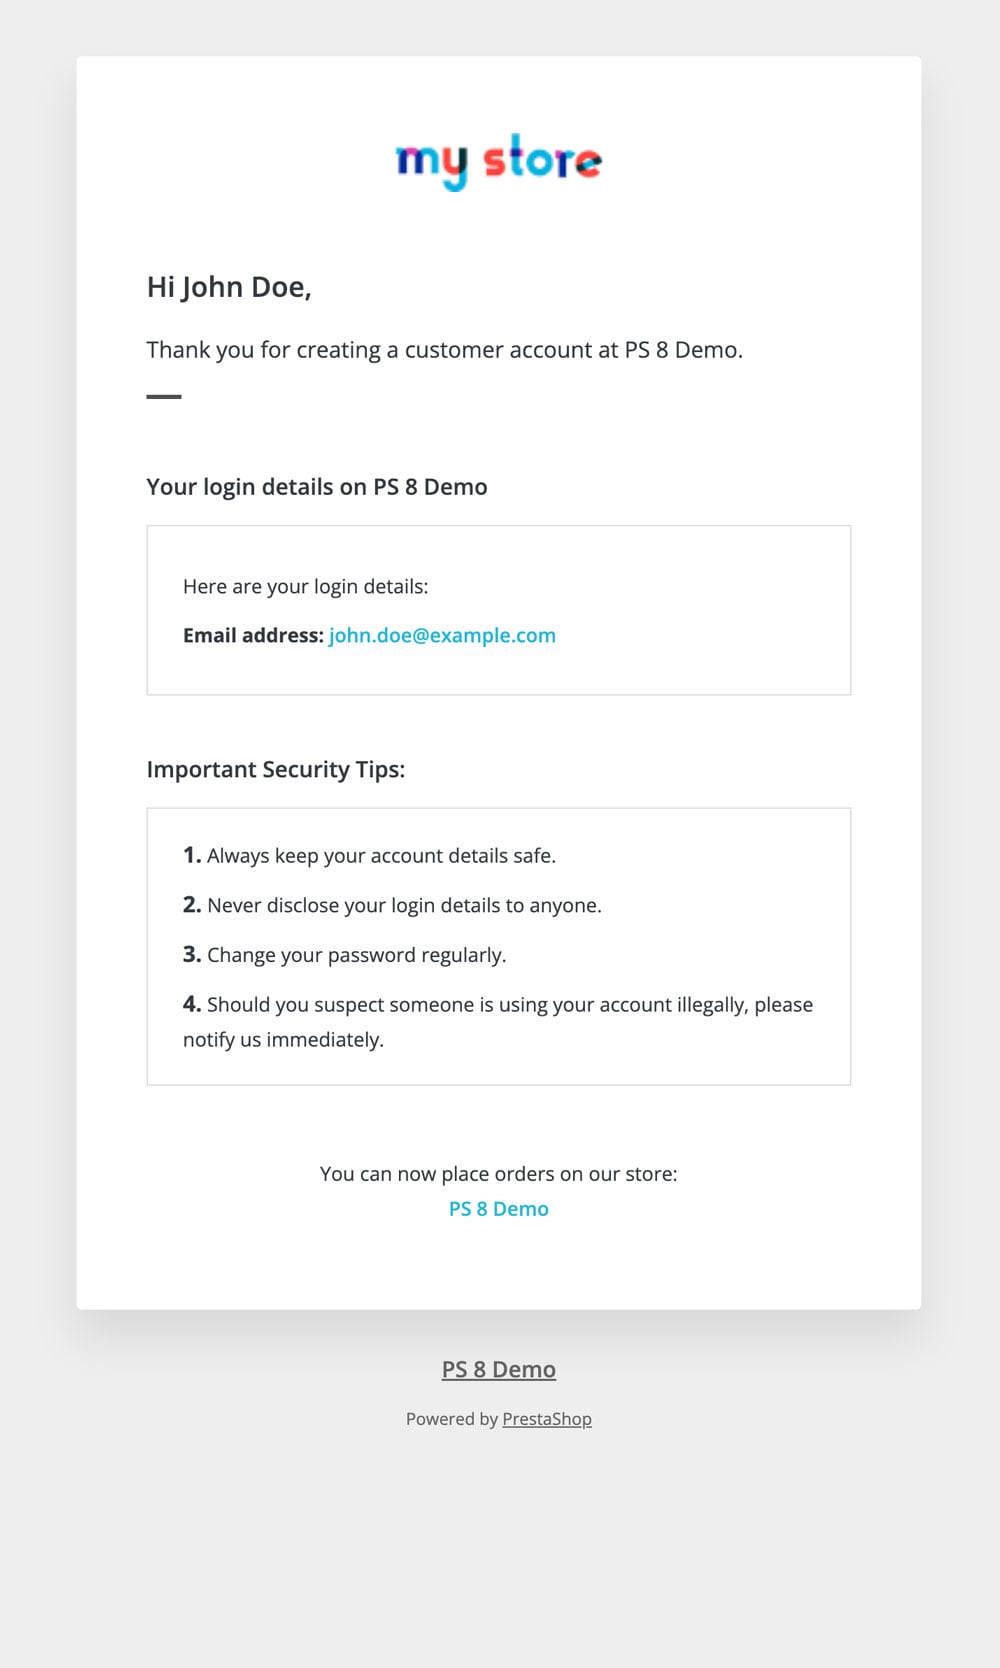Screen dimensions: 1000x1668
Task: Open the underlined gray PS 8 Demo footer link
Action: (x=499, y=1370)
